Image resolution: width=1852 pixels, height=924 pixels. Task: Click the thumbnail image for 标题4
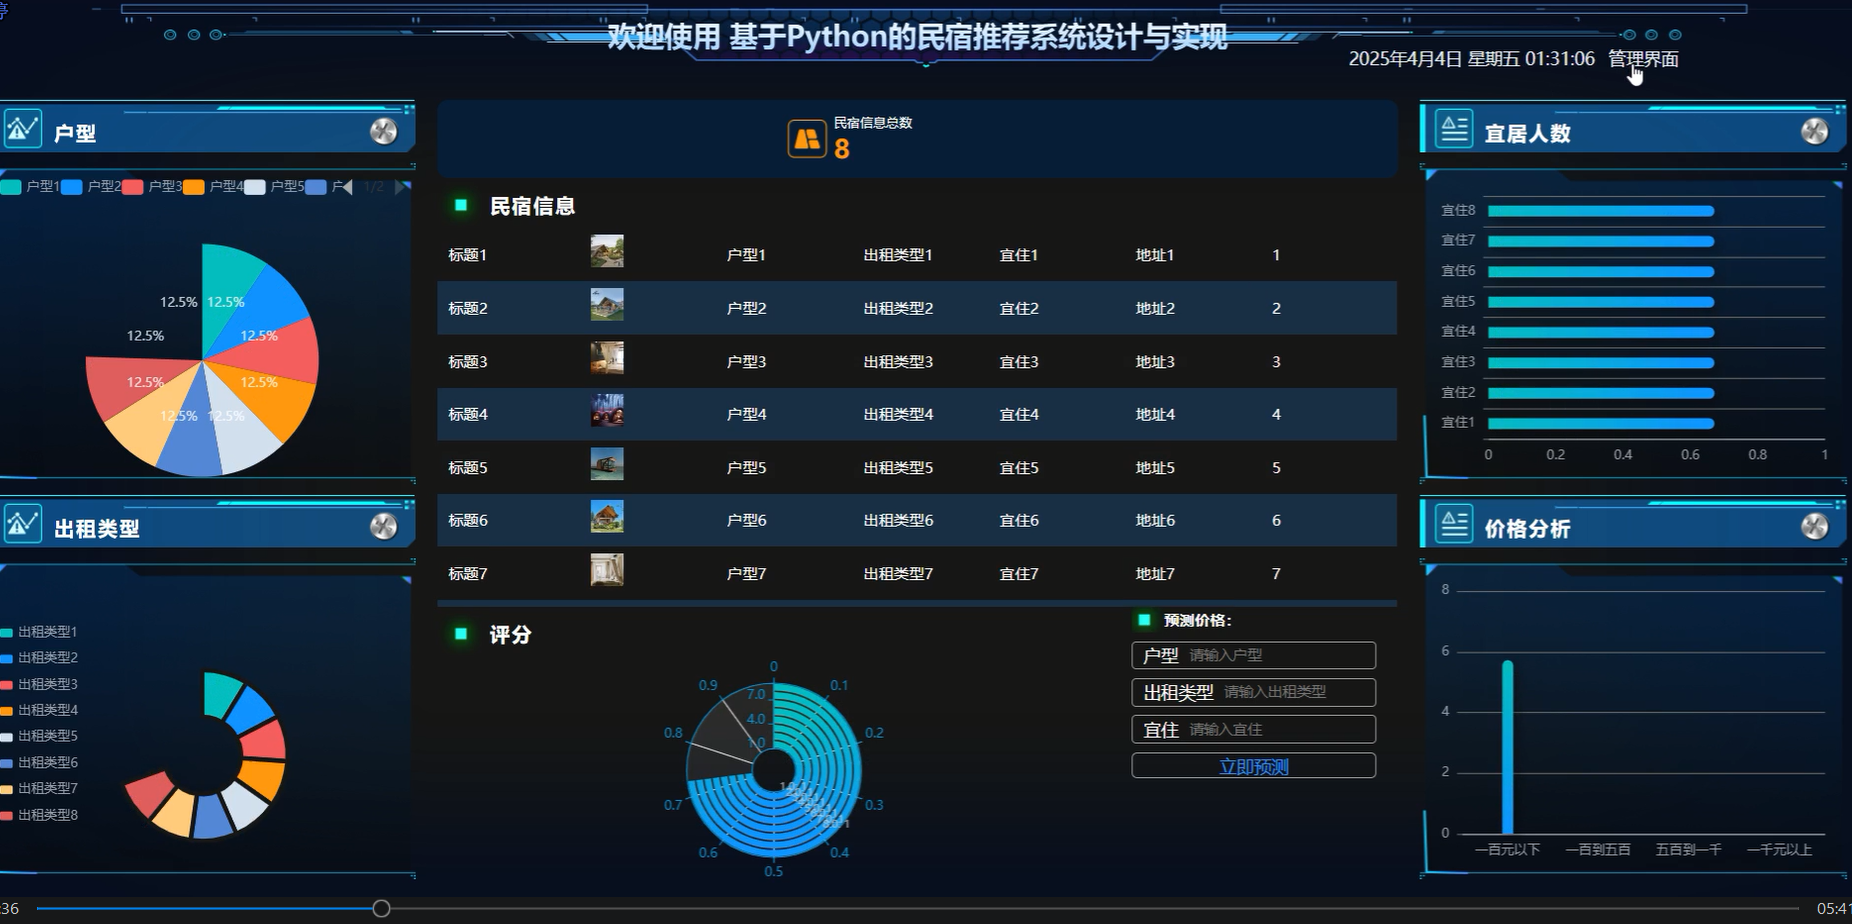tap(607, 411)
